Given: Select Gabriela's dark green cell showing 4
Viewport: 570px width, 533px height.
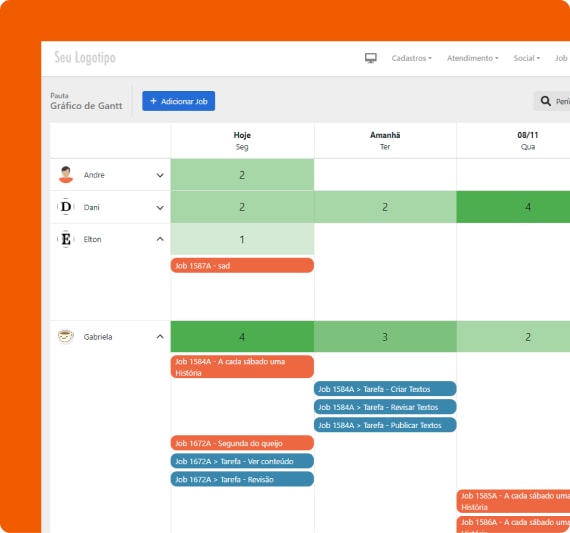Looking at the screenshot, I should click(242, 337).
